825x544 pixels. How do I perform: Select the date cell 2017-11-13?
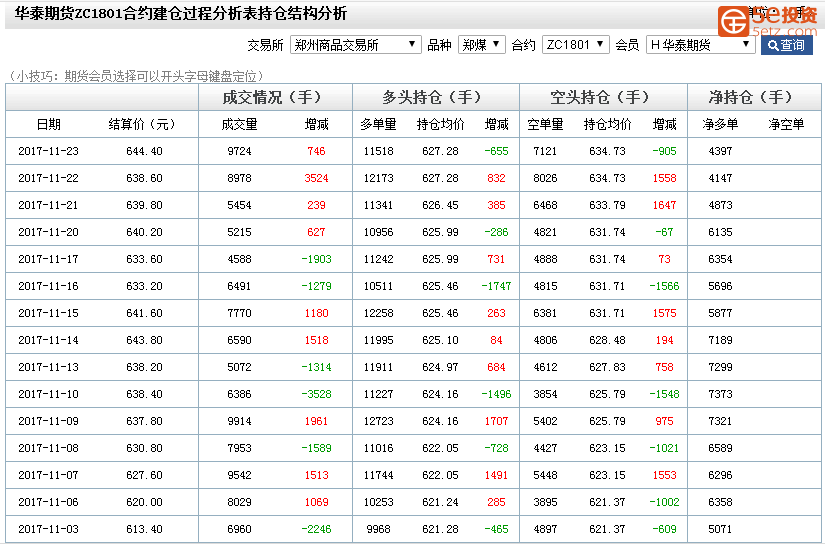coord(48,367)
